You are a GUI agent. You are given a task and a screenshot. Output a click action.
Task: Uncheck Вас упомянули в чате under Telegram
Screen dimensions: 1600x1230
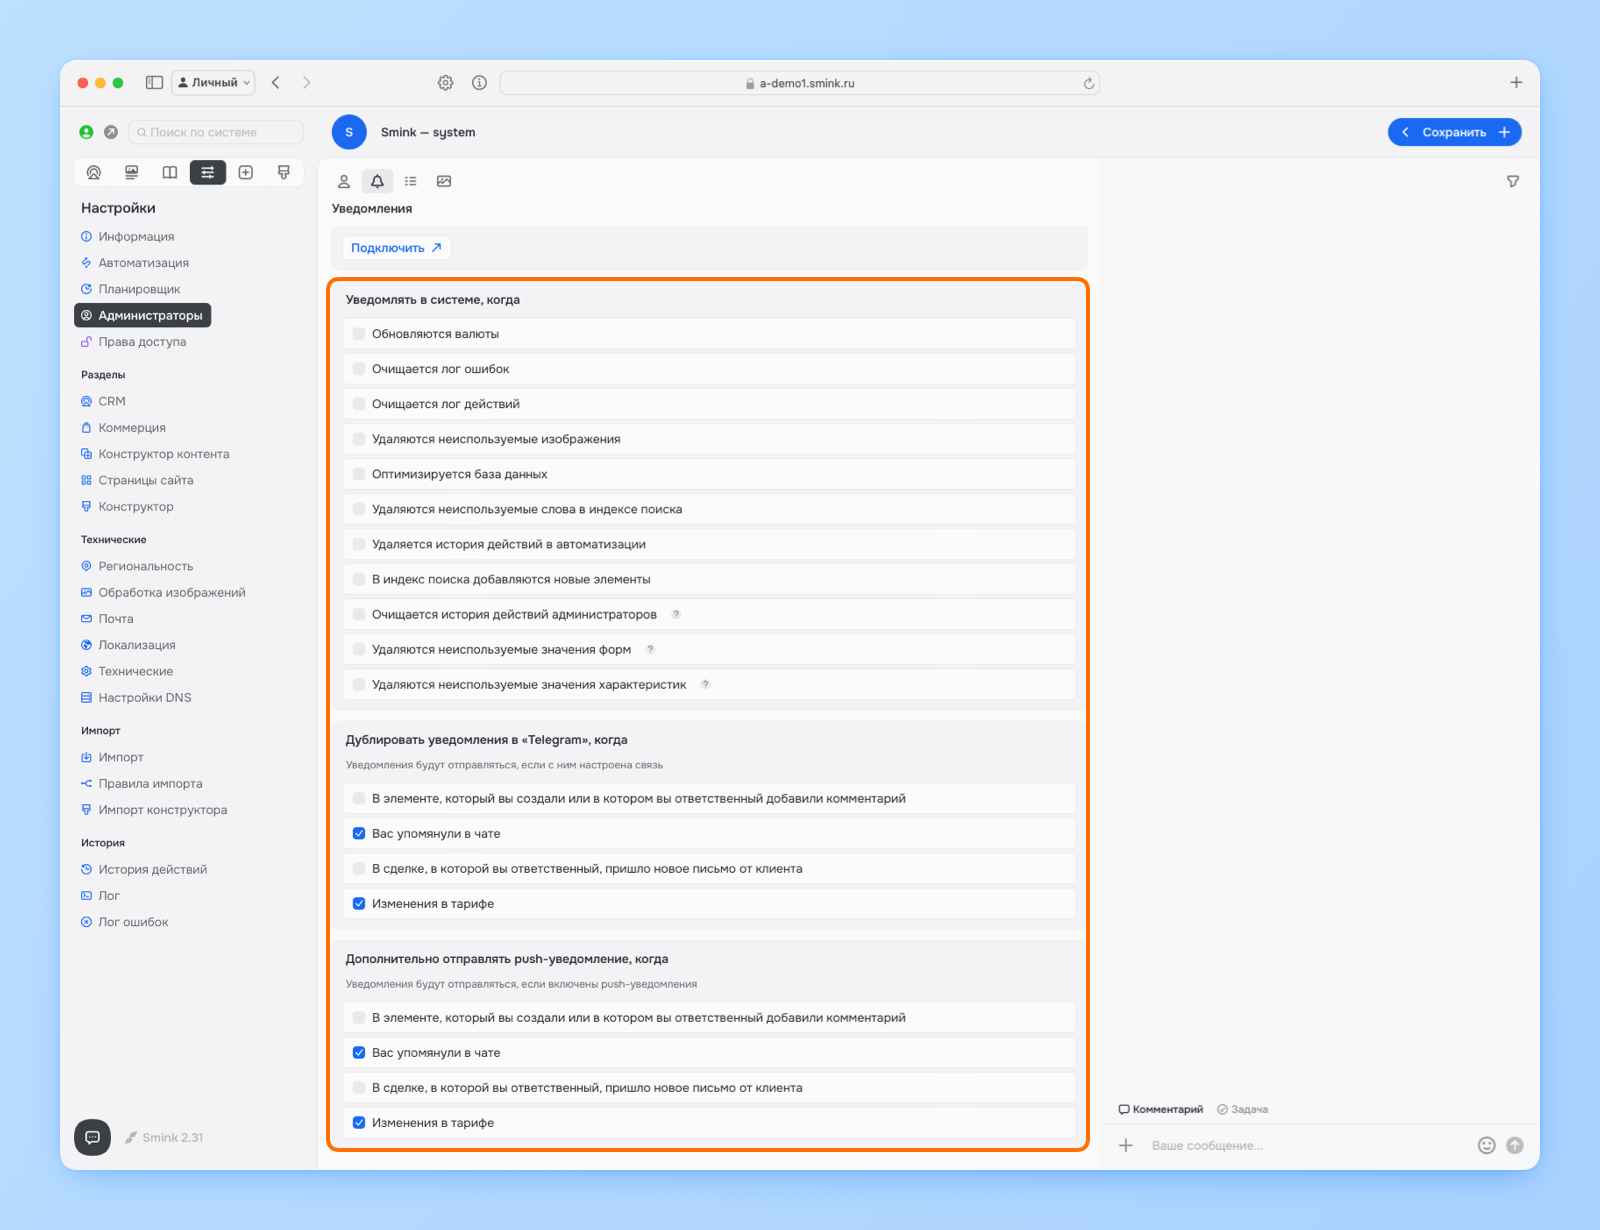tap(359, 833)
